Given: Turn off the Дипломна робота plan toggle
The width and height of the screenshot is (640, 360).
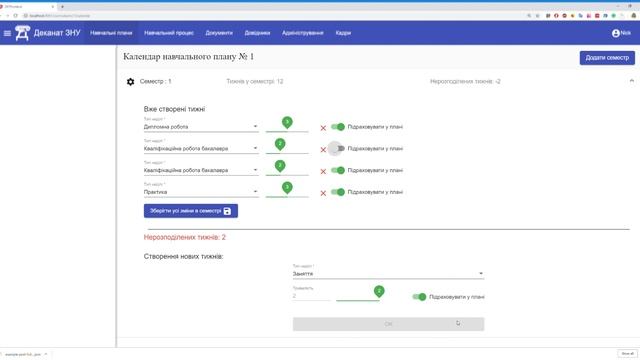Looking at the screenshot, I should (x=338, y=127).
